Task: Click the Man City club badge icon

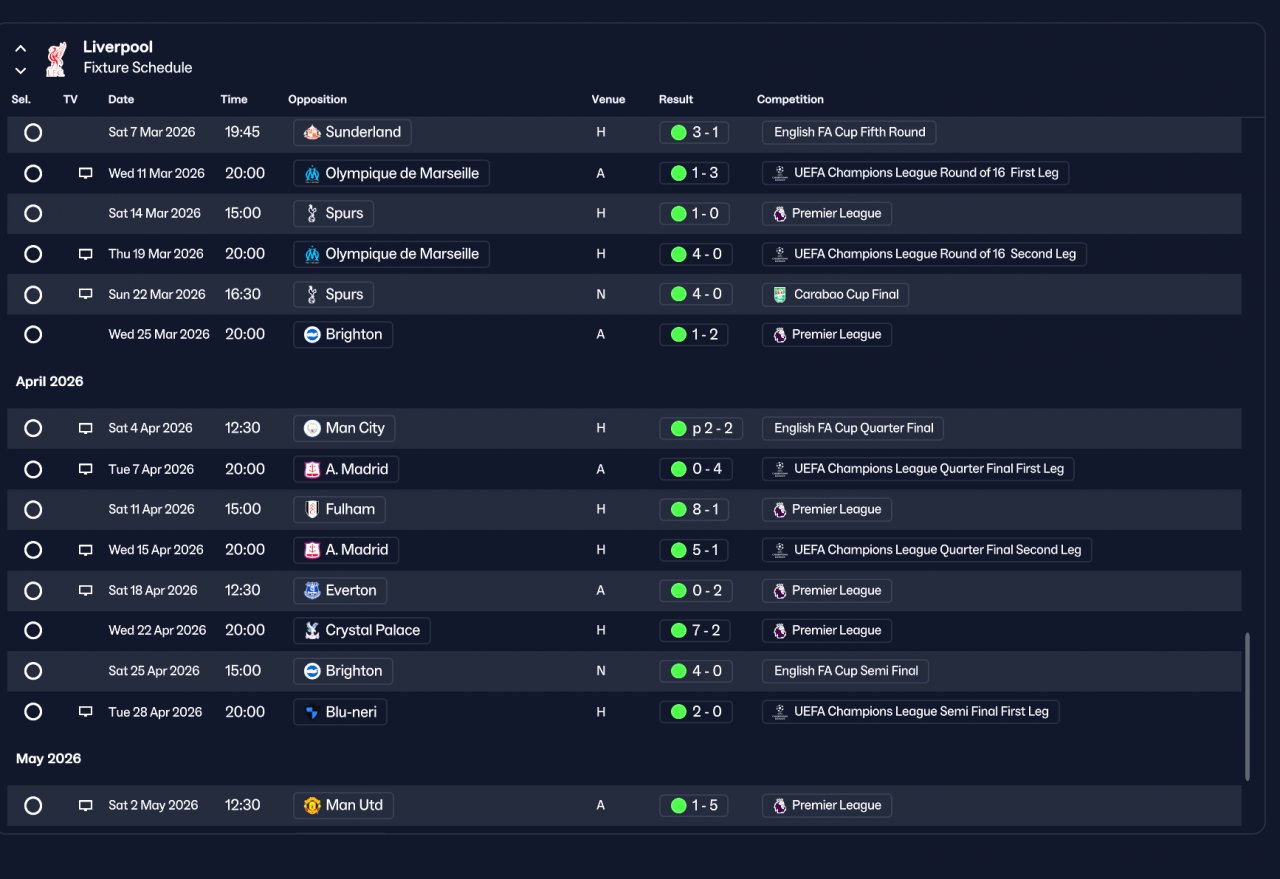Action: click(x=313, y=428)
